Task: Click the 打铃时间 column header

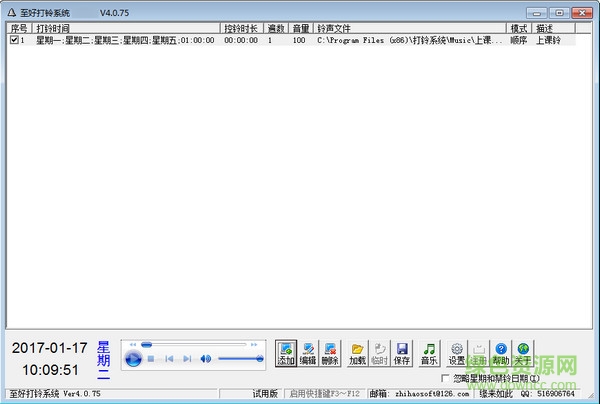Action: pyautogui.click(x=126, y=28)
